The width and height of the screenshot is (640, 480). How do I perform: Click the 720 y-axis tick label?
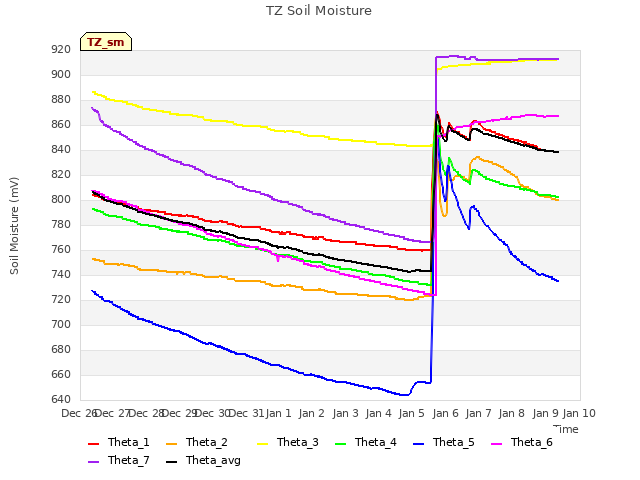coord(61,300)
